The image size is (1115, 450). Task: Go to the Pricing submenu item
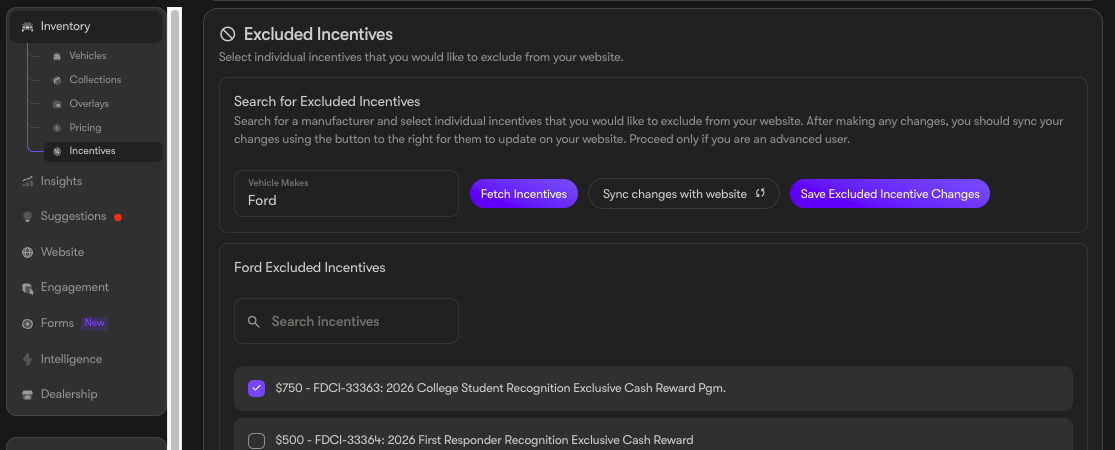click(x=85, y=128)
